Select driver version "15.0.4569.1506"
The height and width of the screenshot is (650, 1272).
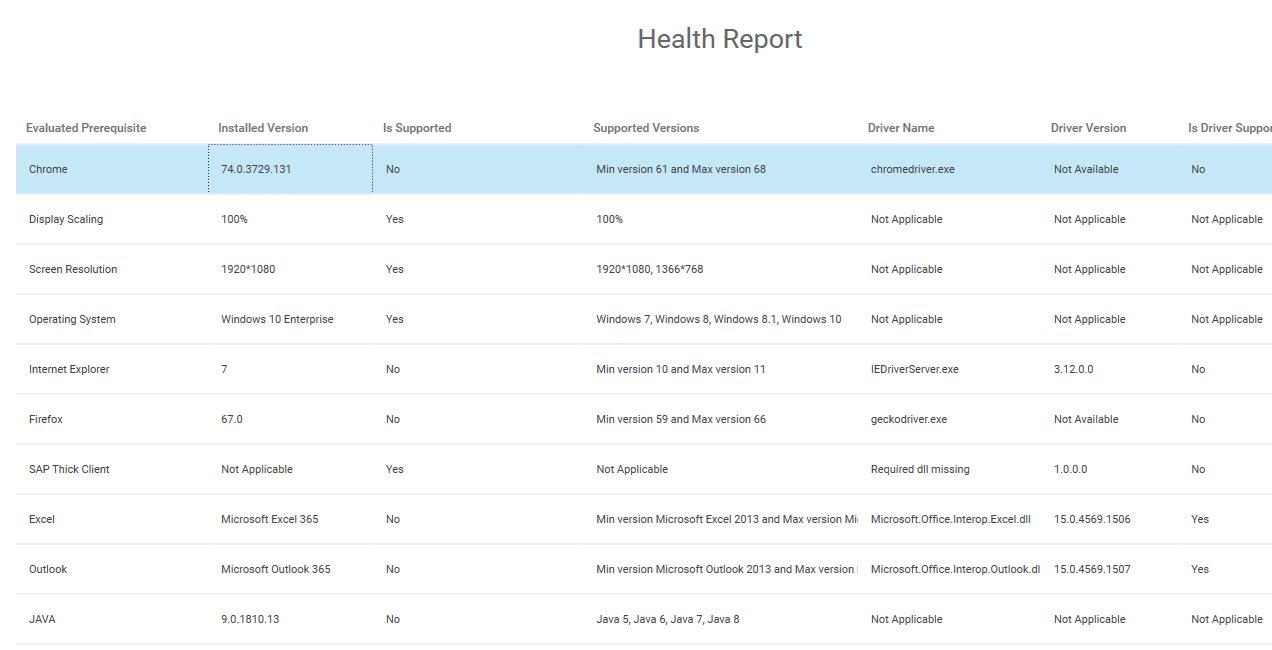coord(1092,519)
